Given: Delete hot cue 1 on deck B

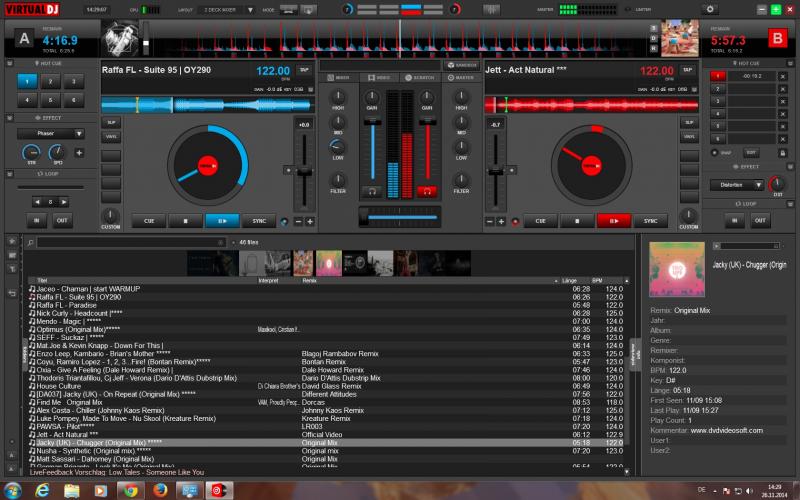Looking at the screenshot, I should [x=783, y=76].
